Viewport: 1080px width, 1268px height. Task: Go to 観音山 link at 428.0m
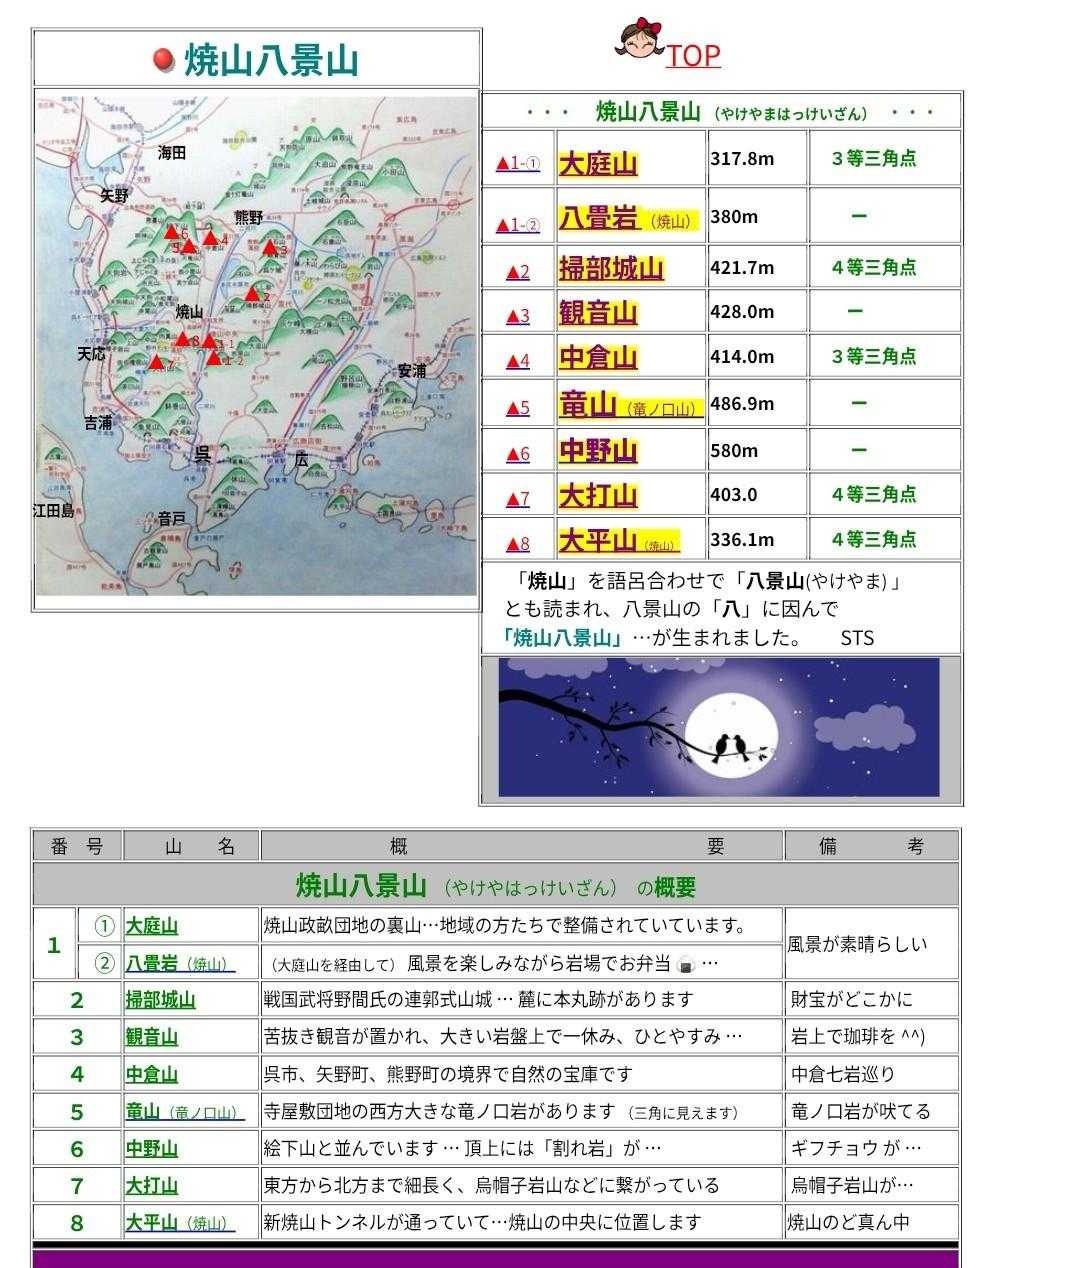598,313
